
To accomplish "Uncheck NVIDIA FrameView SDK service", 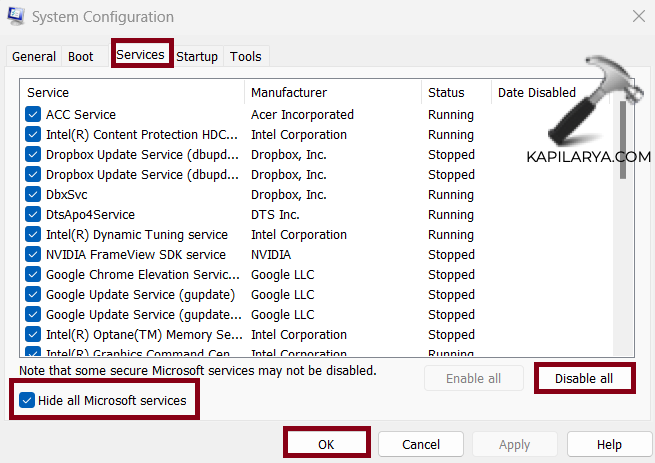I will [x=33, y=255].
